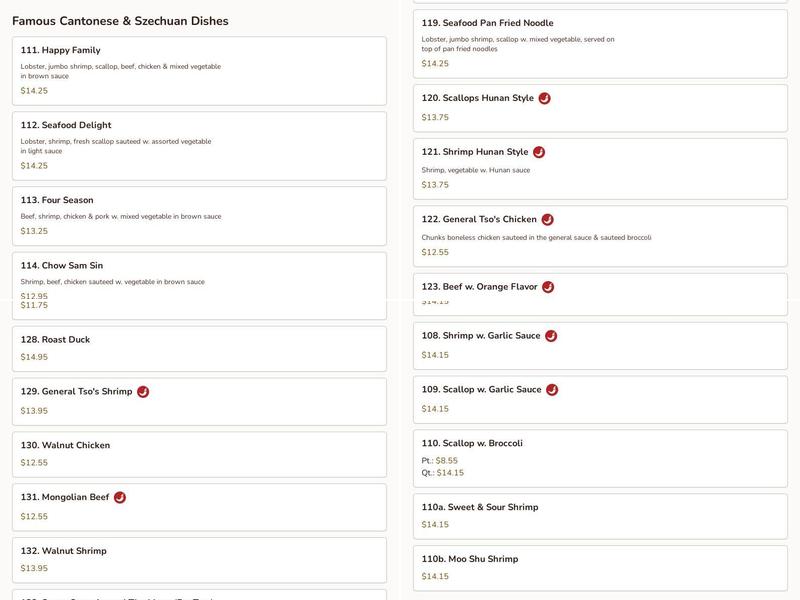Click spicy icon beside Mongolian Beef
The image size is (800, 600).
coord(120,497)
